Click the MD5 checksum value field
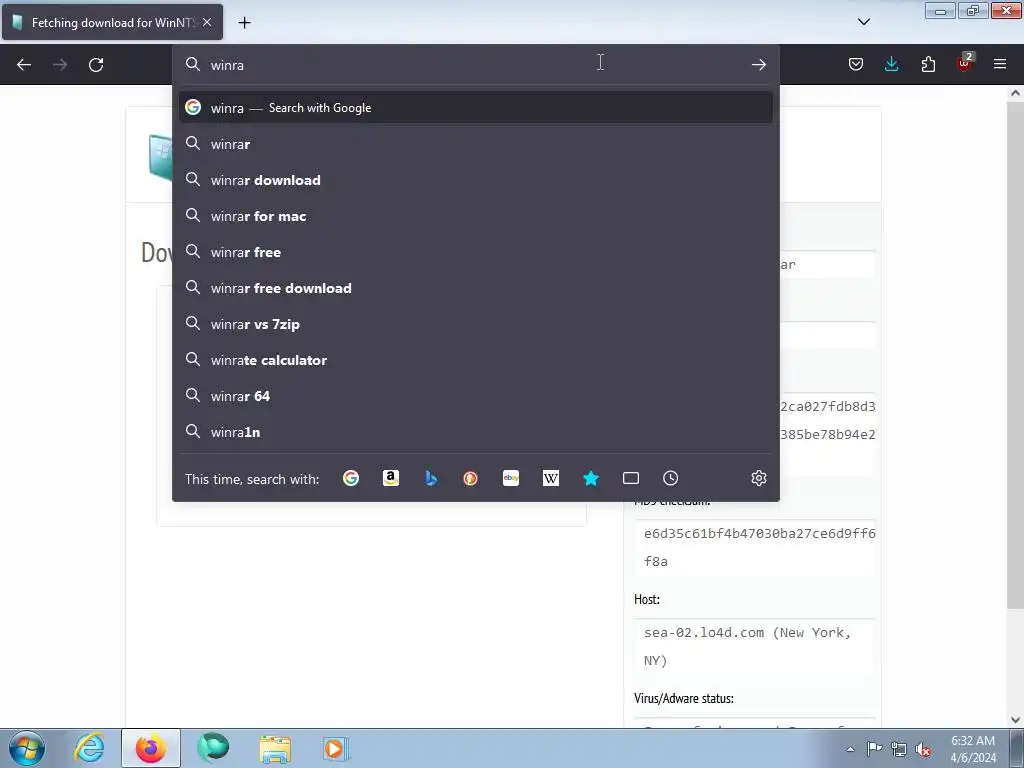This screenshot has width=1024, height=768. [754, 547]
